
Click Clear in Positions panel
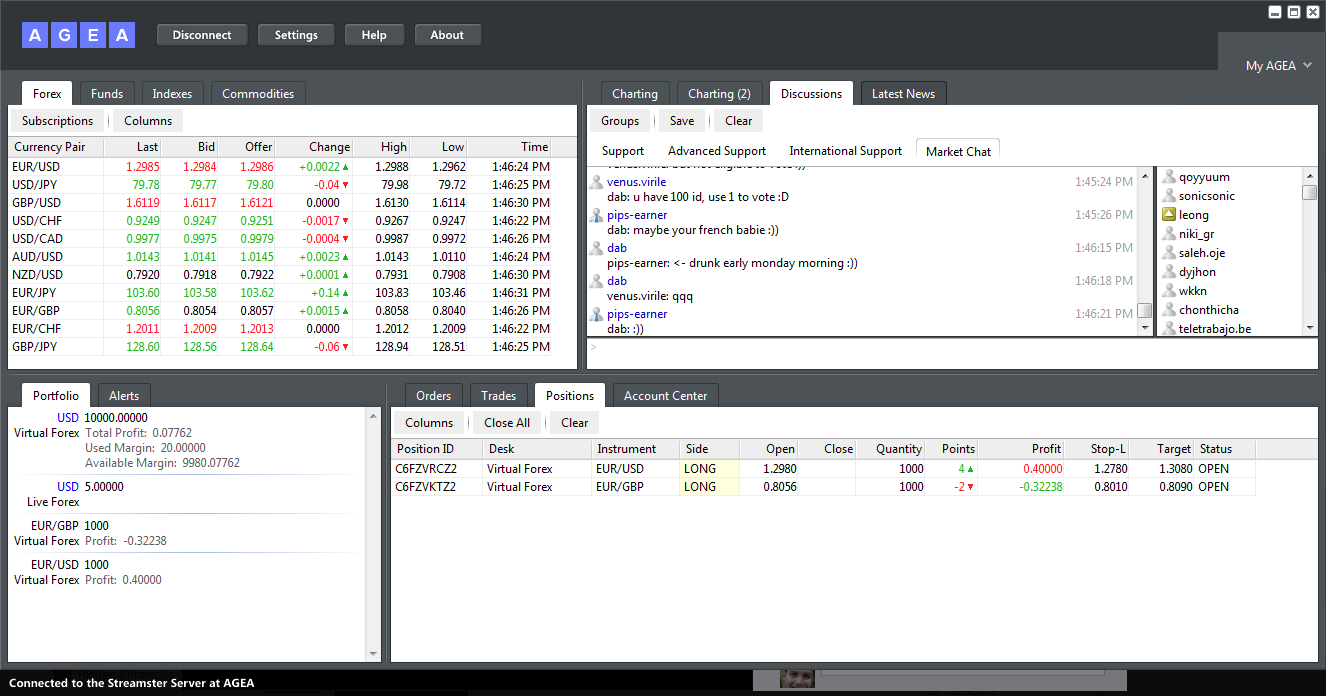pyautogui.click(x=575, y=423)
